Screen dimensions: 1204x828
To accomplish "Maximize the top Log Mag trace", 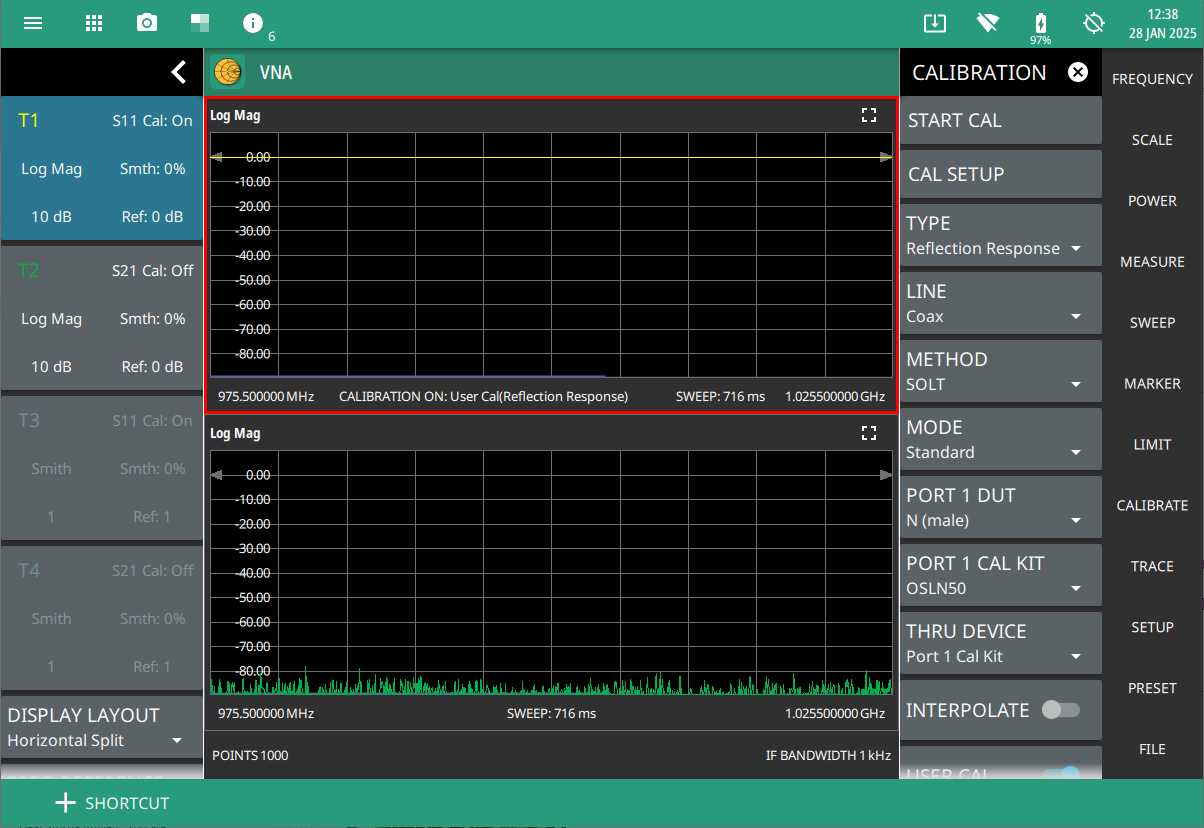I will coord(868,116).
